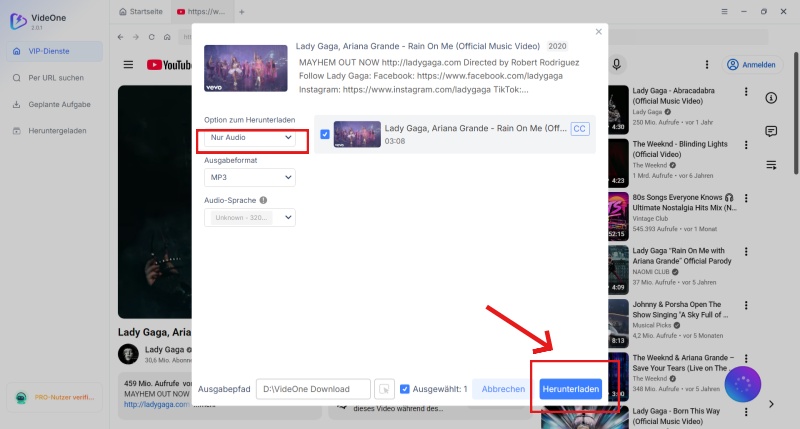Uncheck the Rain On Me video checkbox

click(x=324, y=134)
